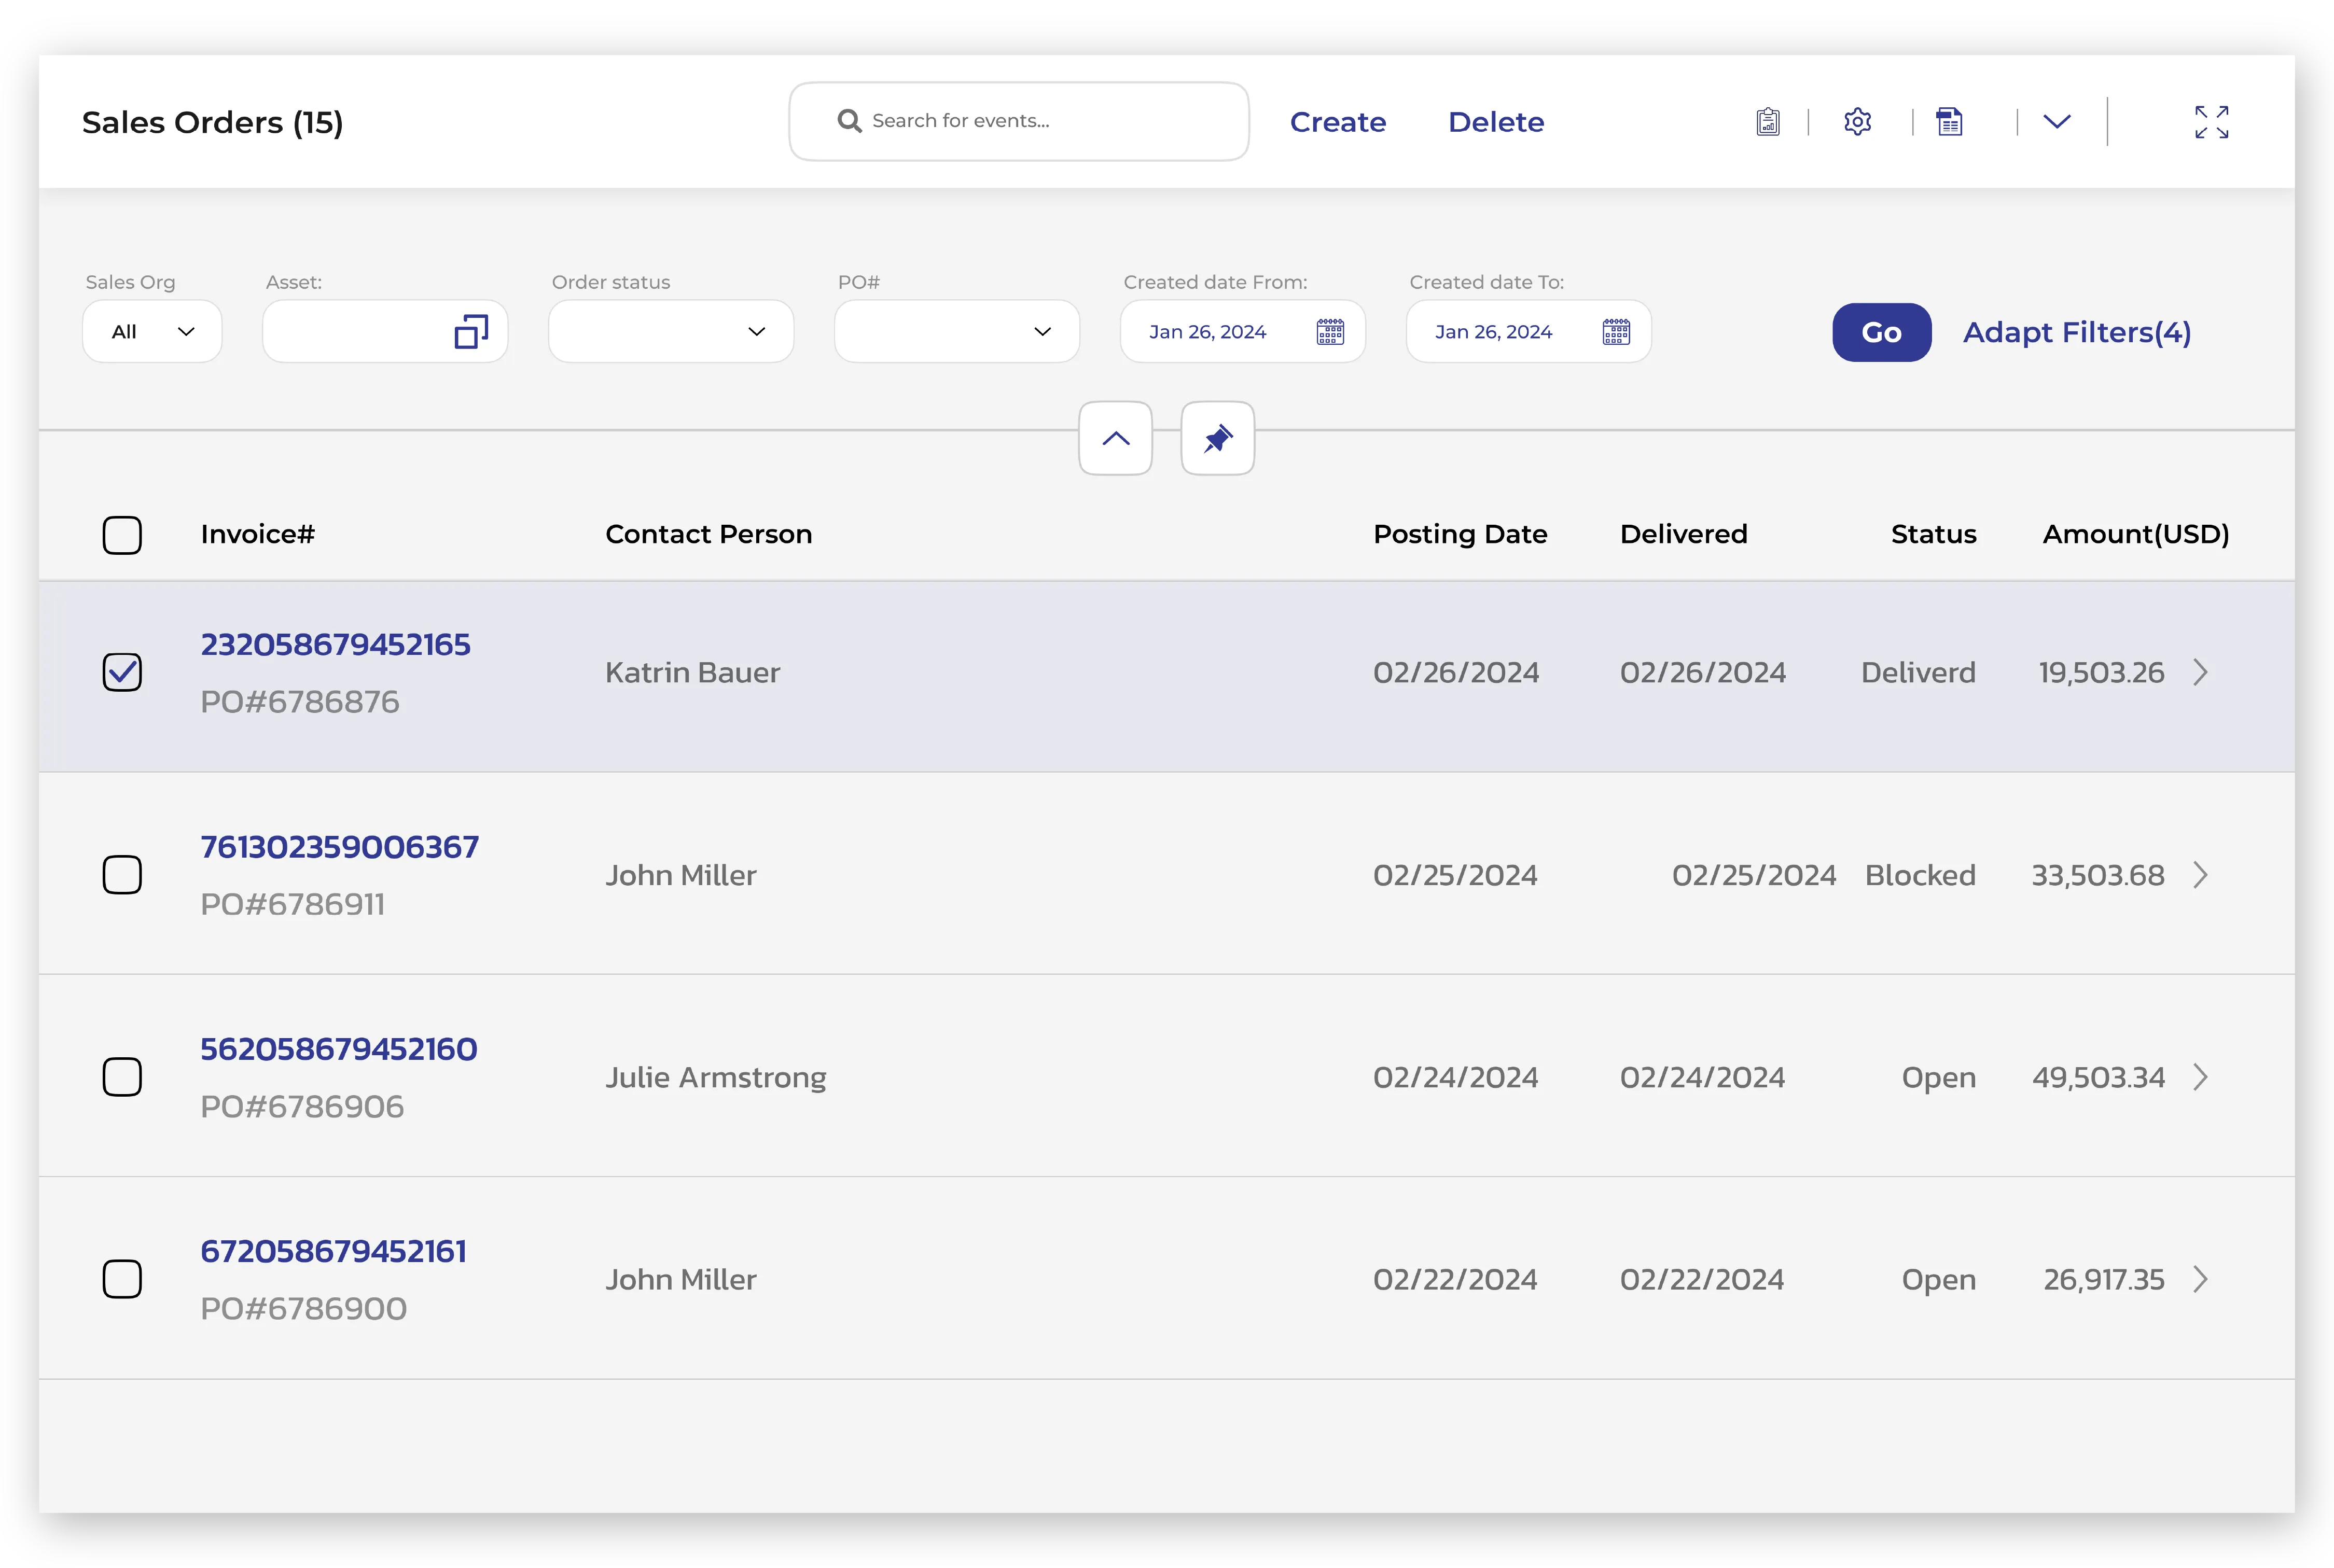2334x1568 pixels.
Task: Open invoice 672058679452161 link
Action: coord(333,1251)
